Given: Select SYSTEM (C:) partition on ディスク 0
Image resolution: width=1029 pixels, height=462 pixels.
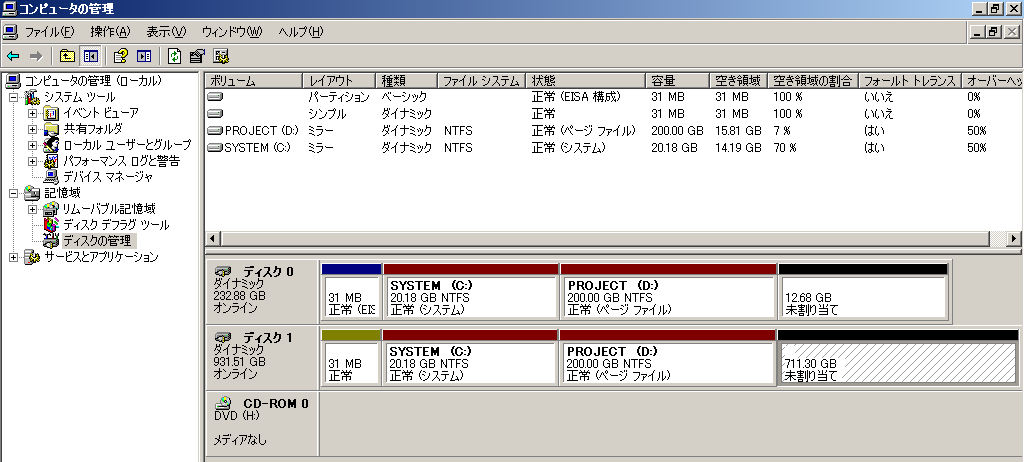Looking at the screenshot, I should (471, 293).
